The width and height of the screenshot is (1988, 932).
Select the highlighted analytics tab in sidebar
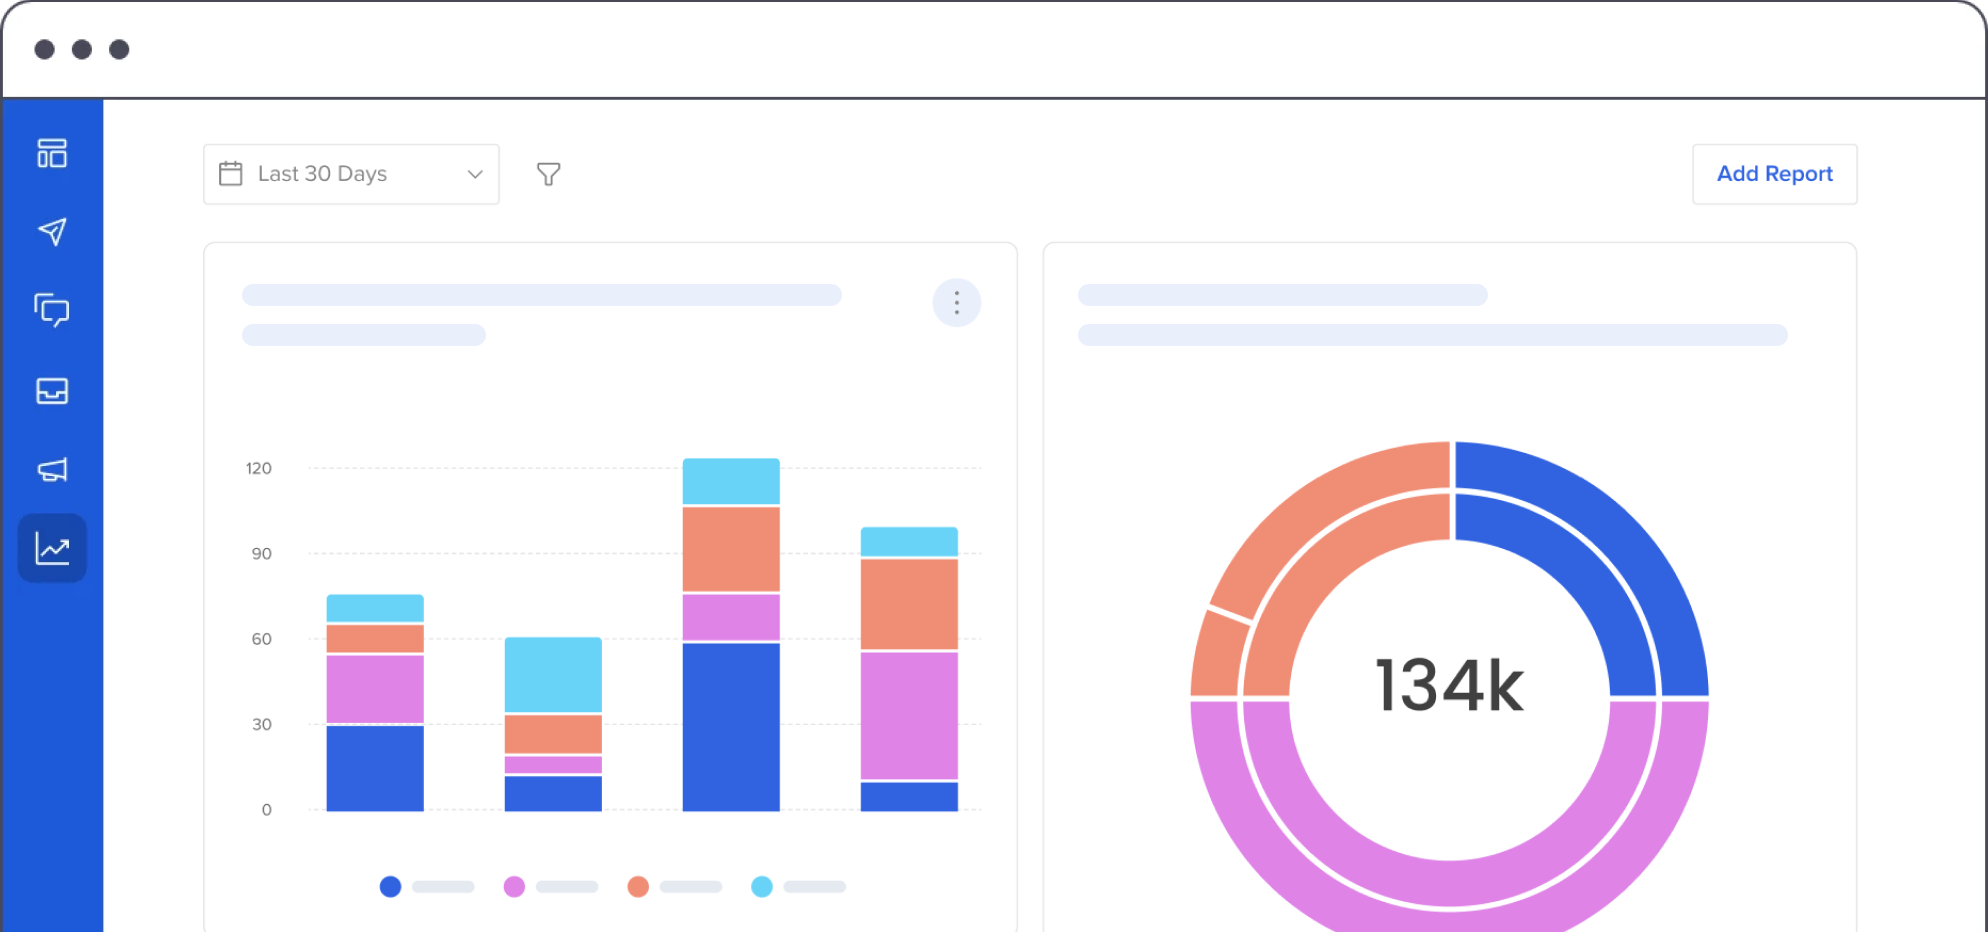tap(52, 548)
